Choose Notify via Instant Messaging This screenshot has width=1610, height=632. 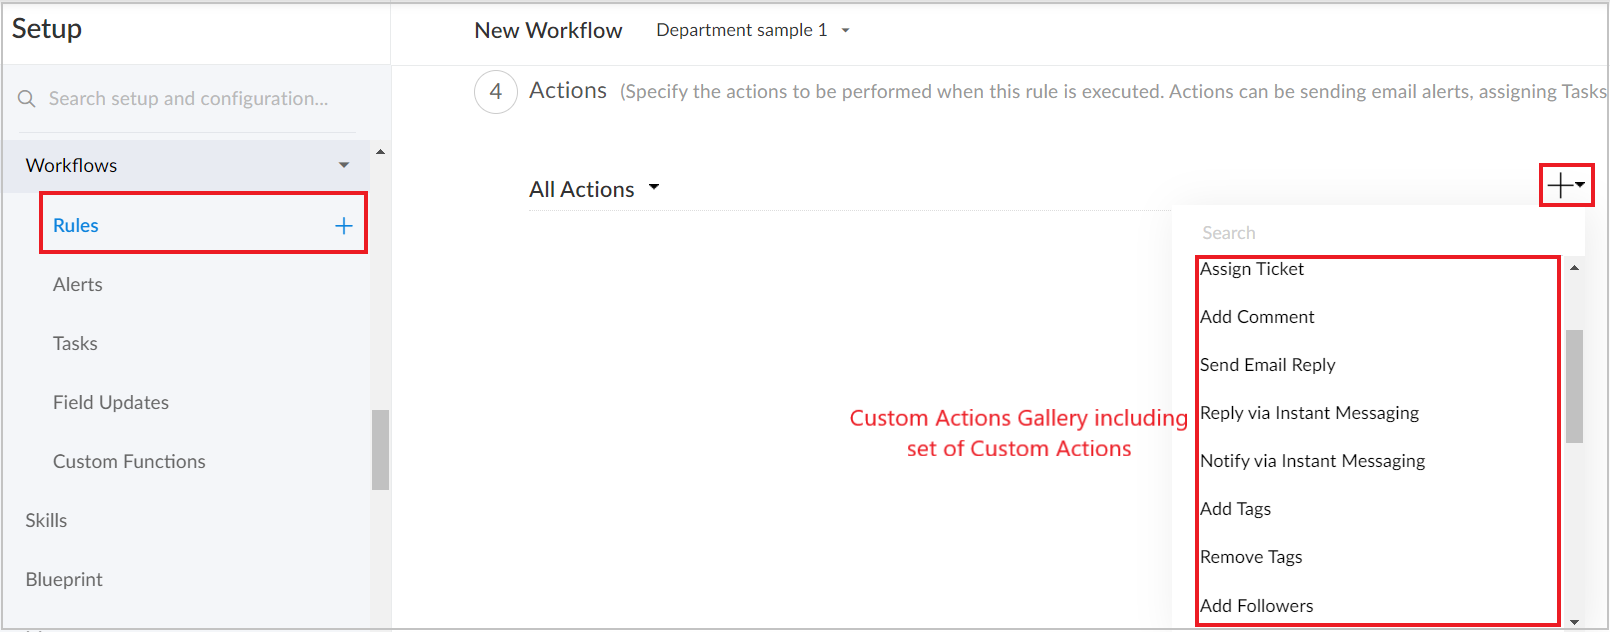[x=1312, y=461]
